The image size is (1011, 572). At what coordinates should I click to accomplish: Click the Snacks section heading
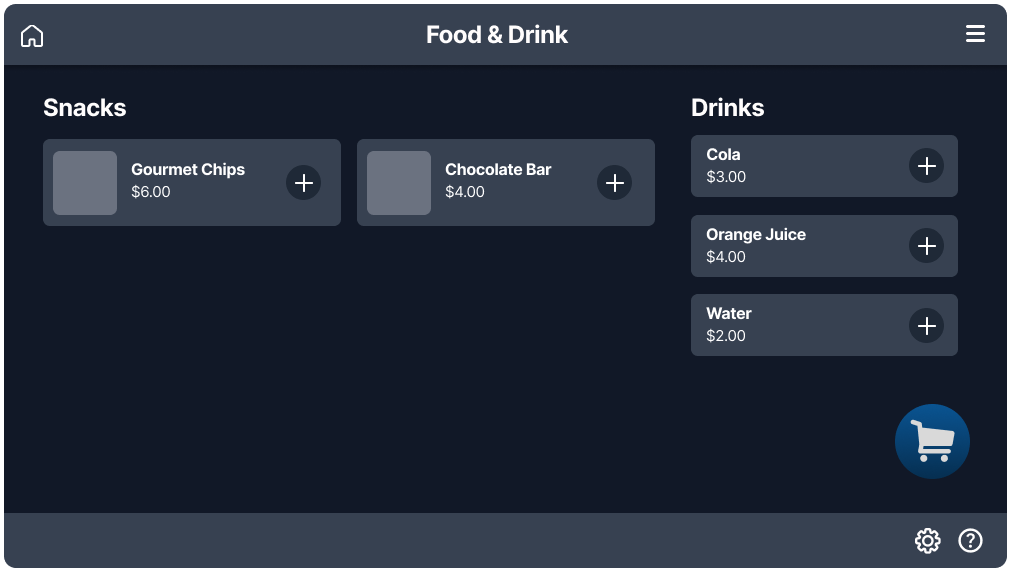(85, 108)
